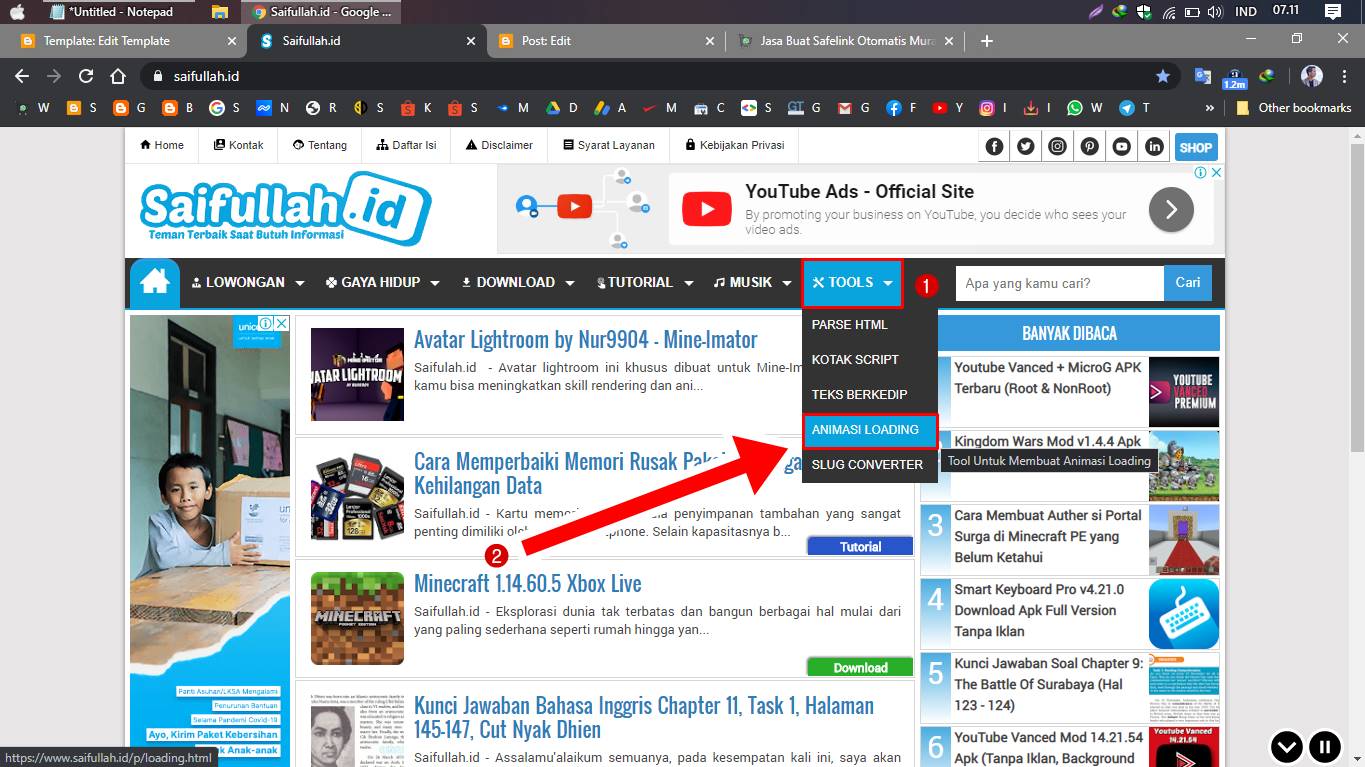The image size is (1365, 767).
Task: Open the Kebijakan Privasi link
Action: [x=735, y=145]
